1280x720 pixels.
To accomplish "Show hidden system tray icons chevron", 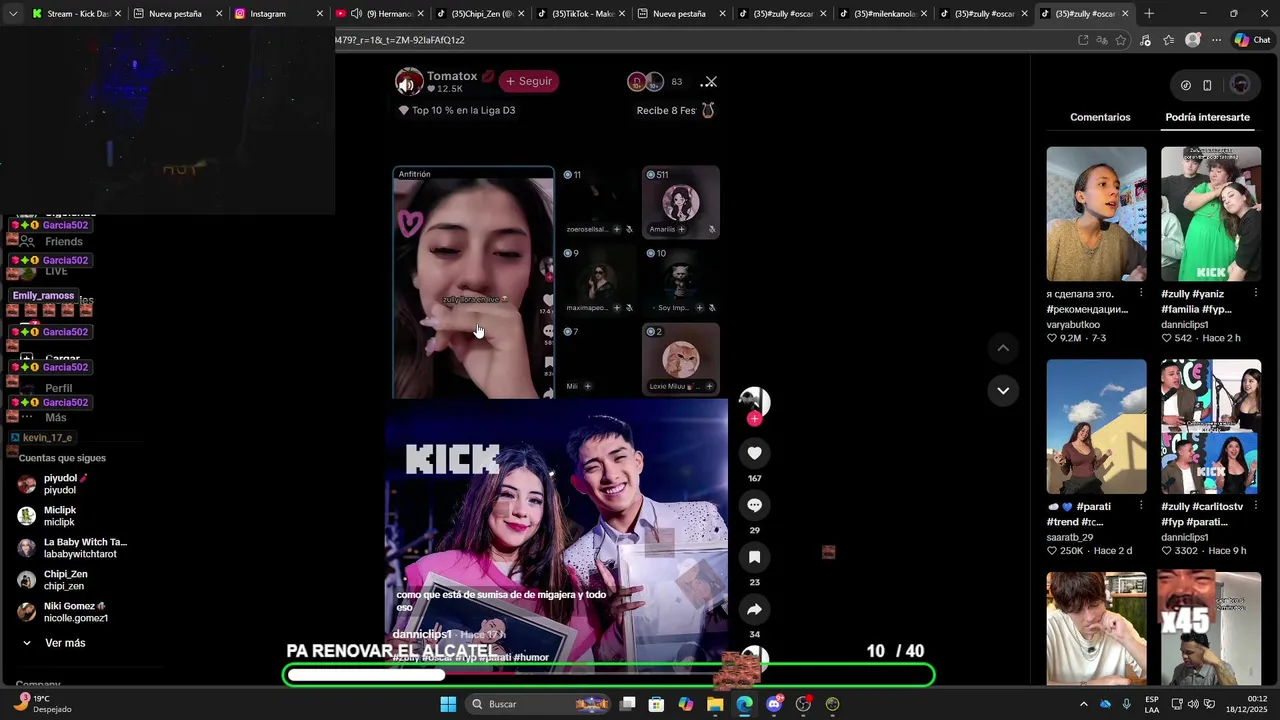I will tap(1083, 704).
